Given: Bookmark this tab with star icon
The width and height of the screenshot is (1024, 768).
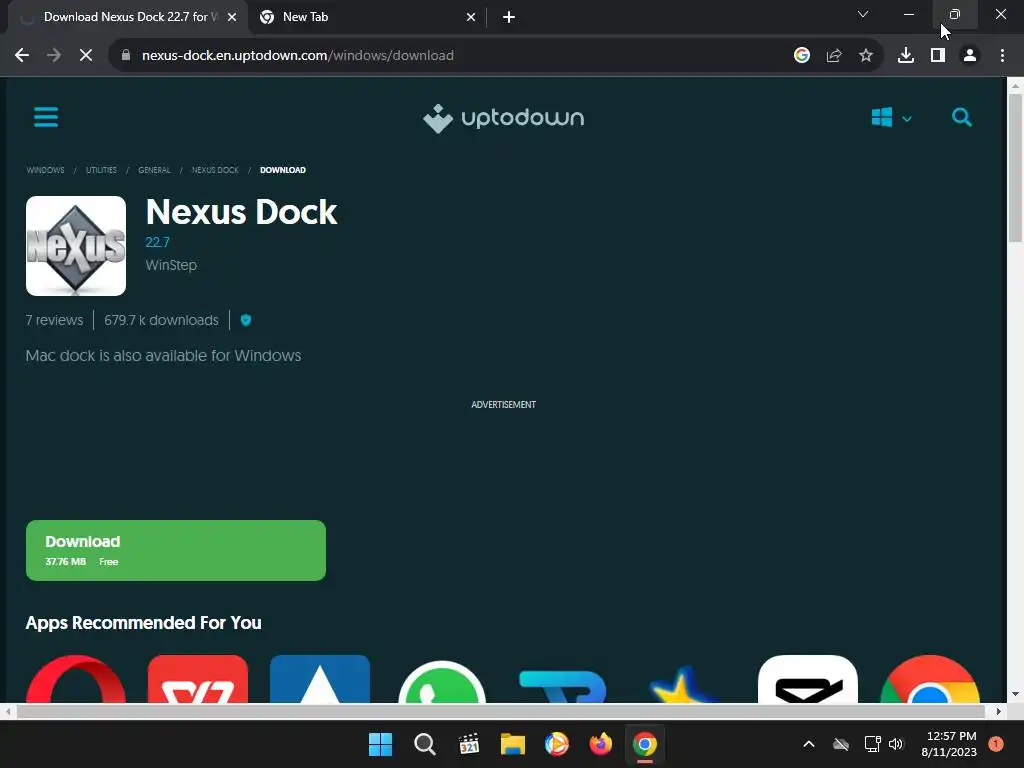Looking at the screenshot, I should point(866,56).
